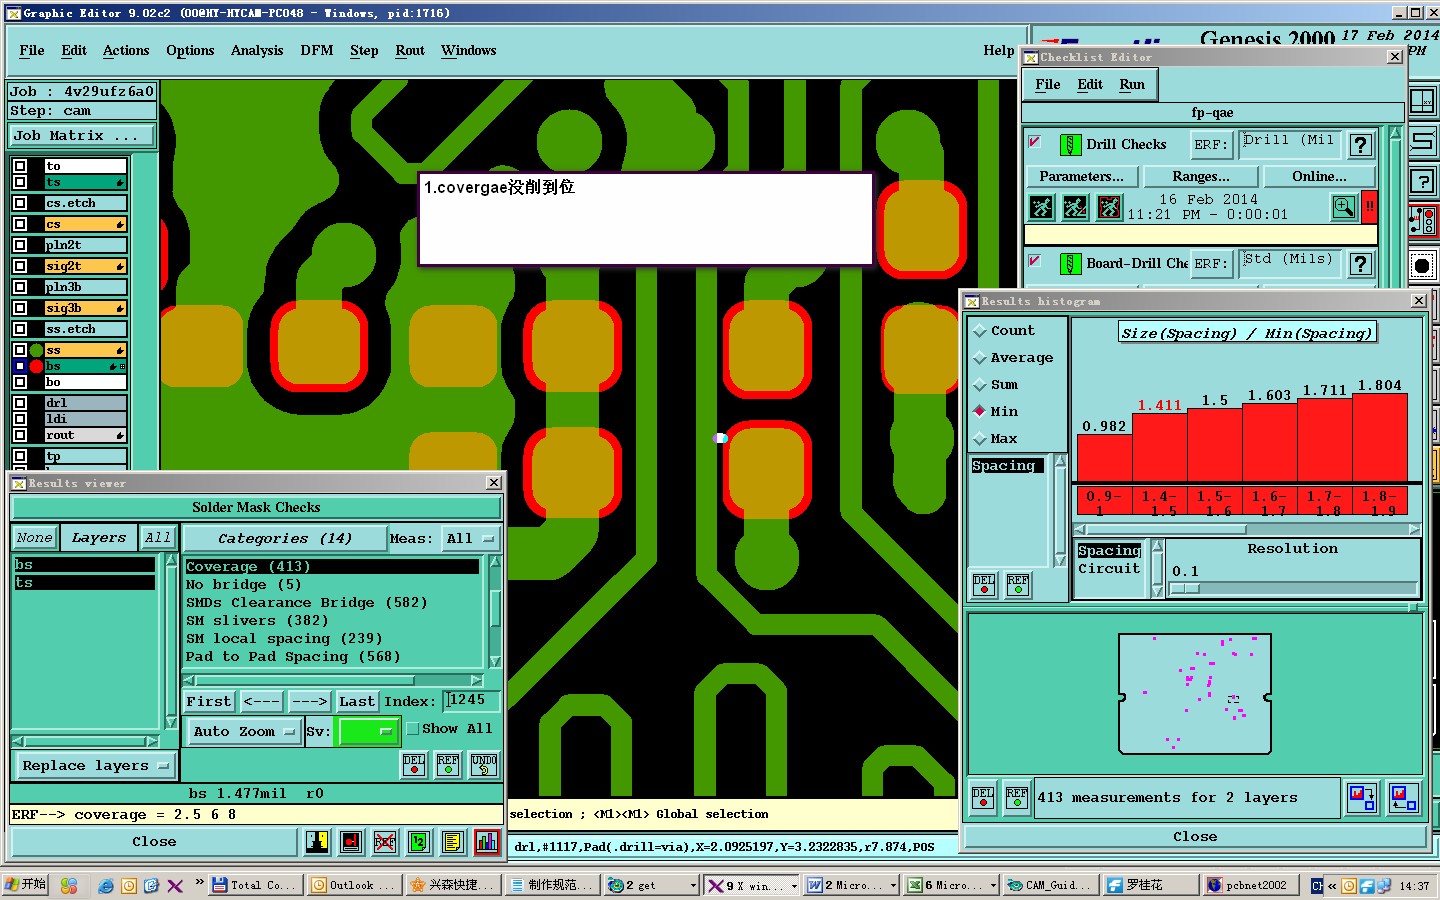Toggle visibility box for cs.etch layer

tap(20, 203)
